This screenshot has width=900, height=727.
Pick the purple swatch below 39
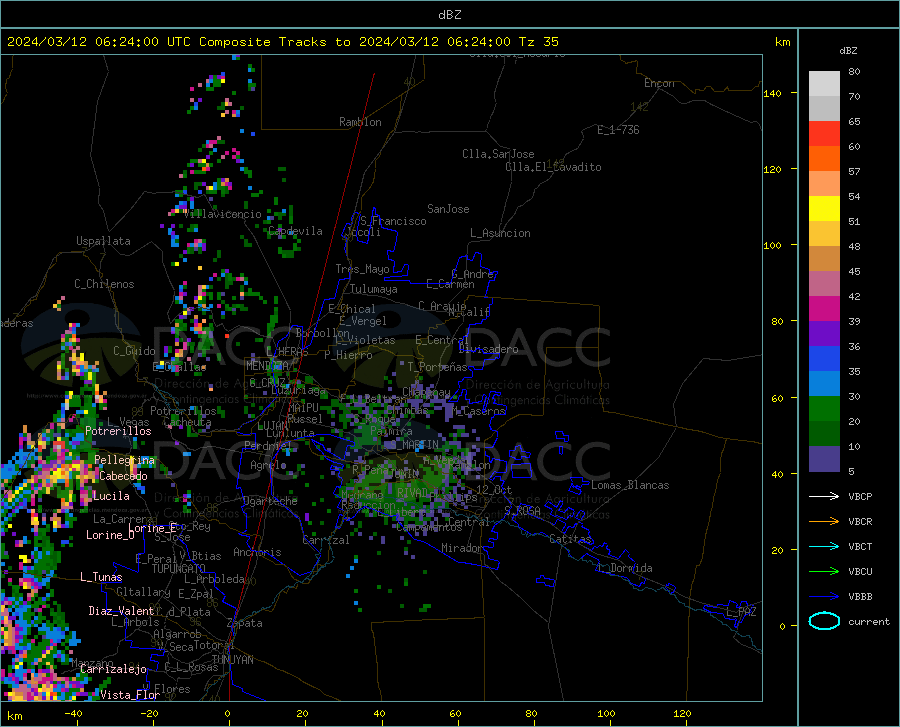click(824, 334)
